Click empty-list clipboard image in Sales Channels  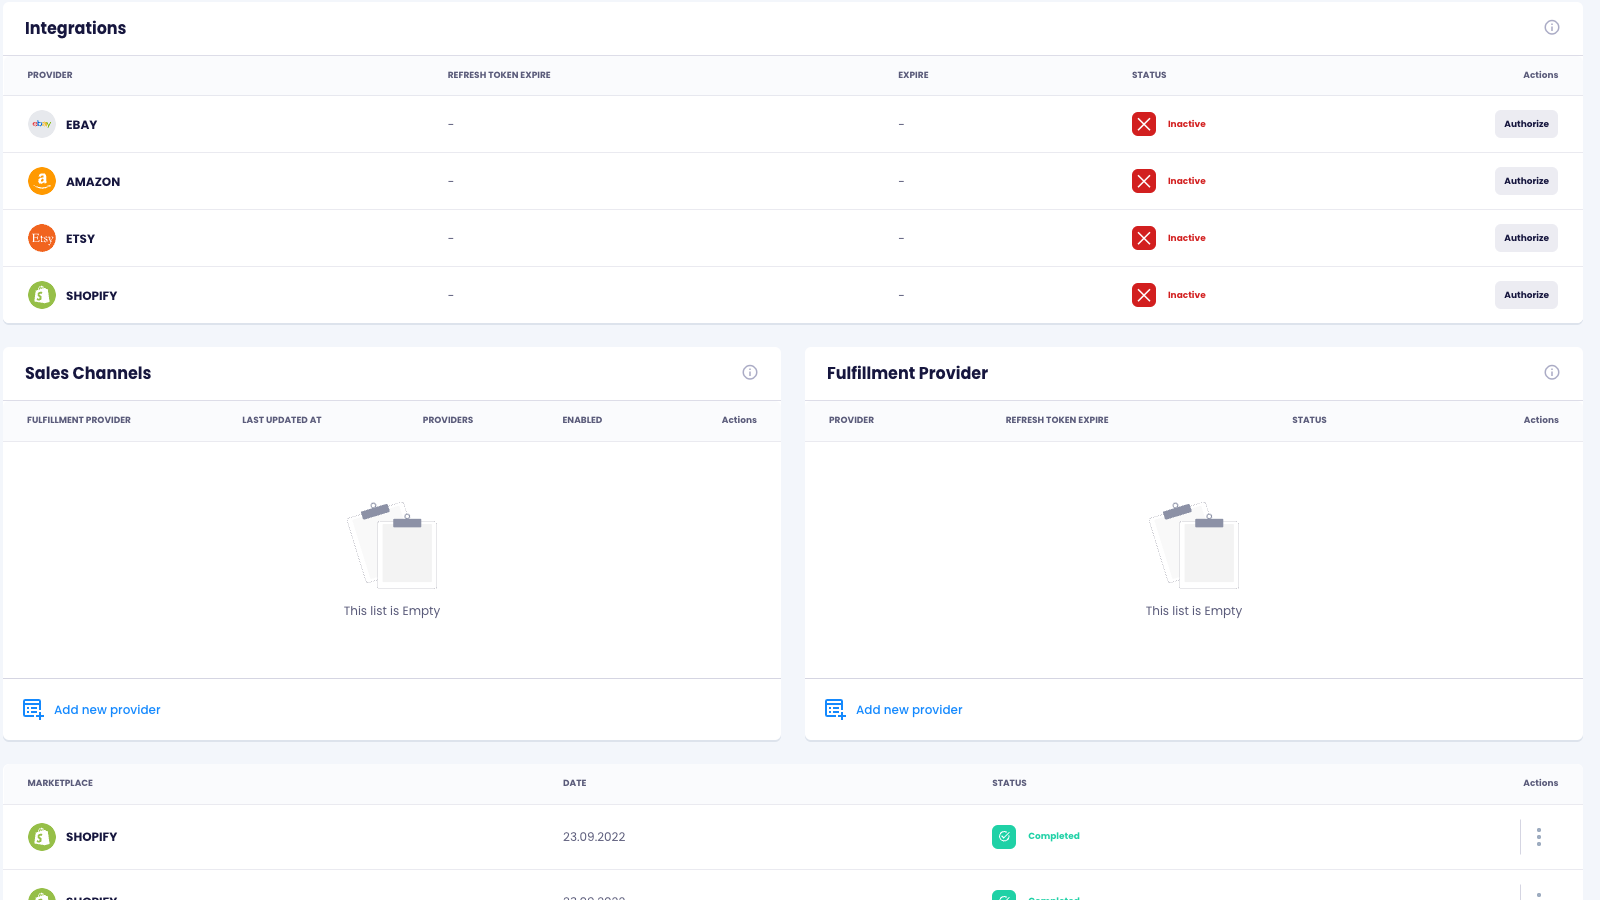[x=392, y=545]
